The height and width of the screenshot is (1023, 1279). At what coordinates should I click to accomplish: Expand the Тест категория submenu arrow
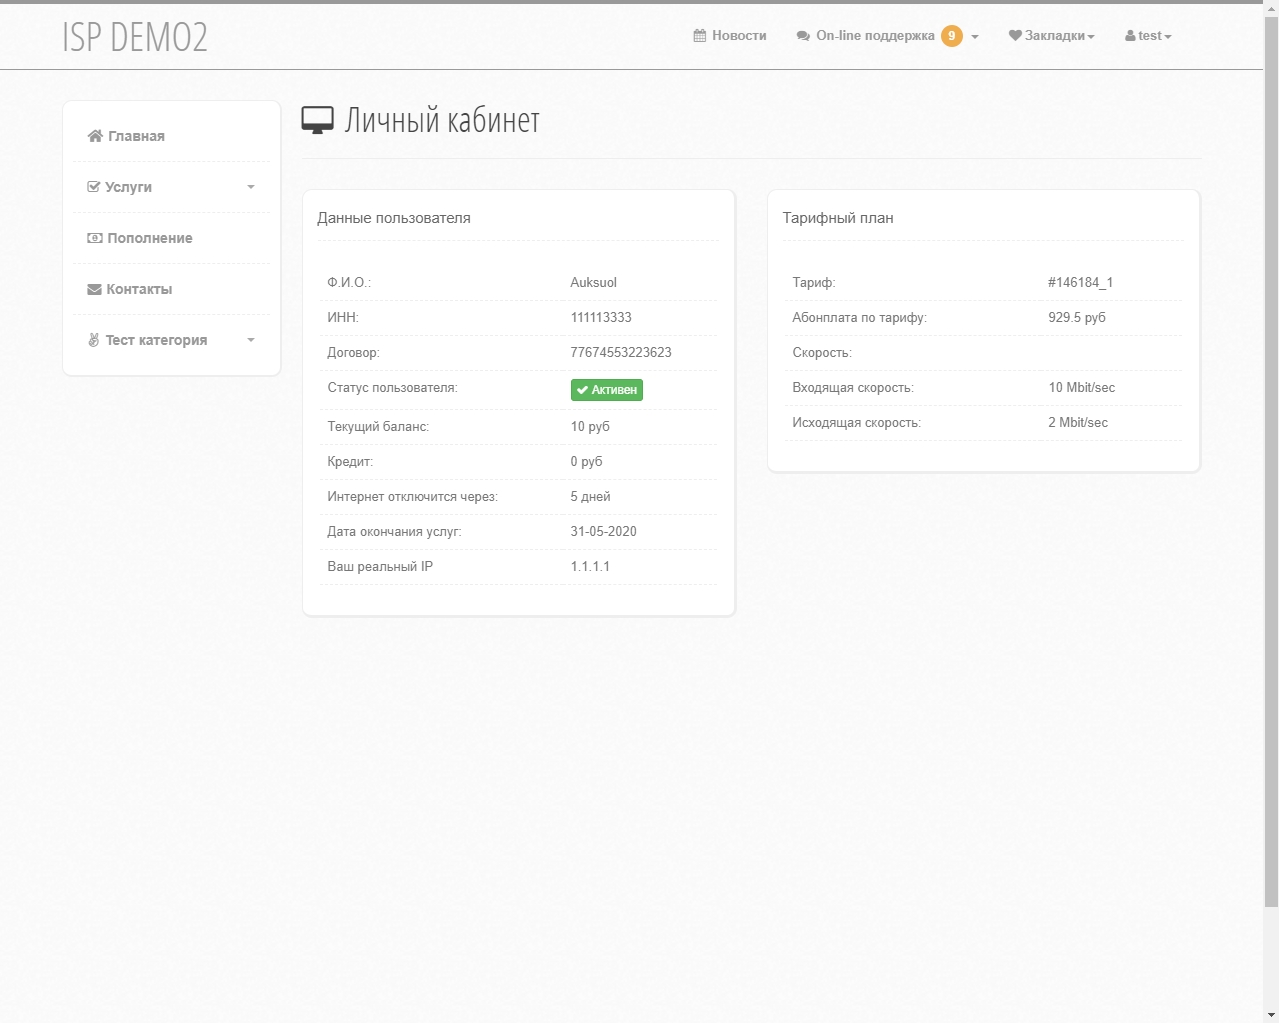251,340
